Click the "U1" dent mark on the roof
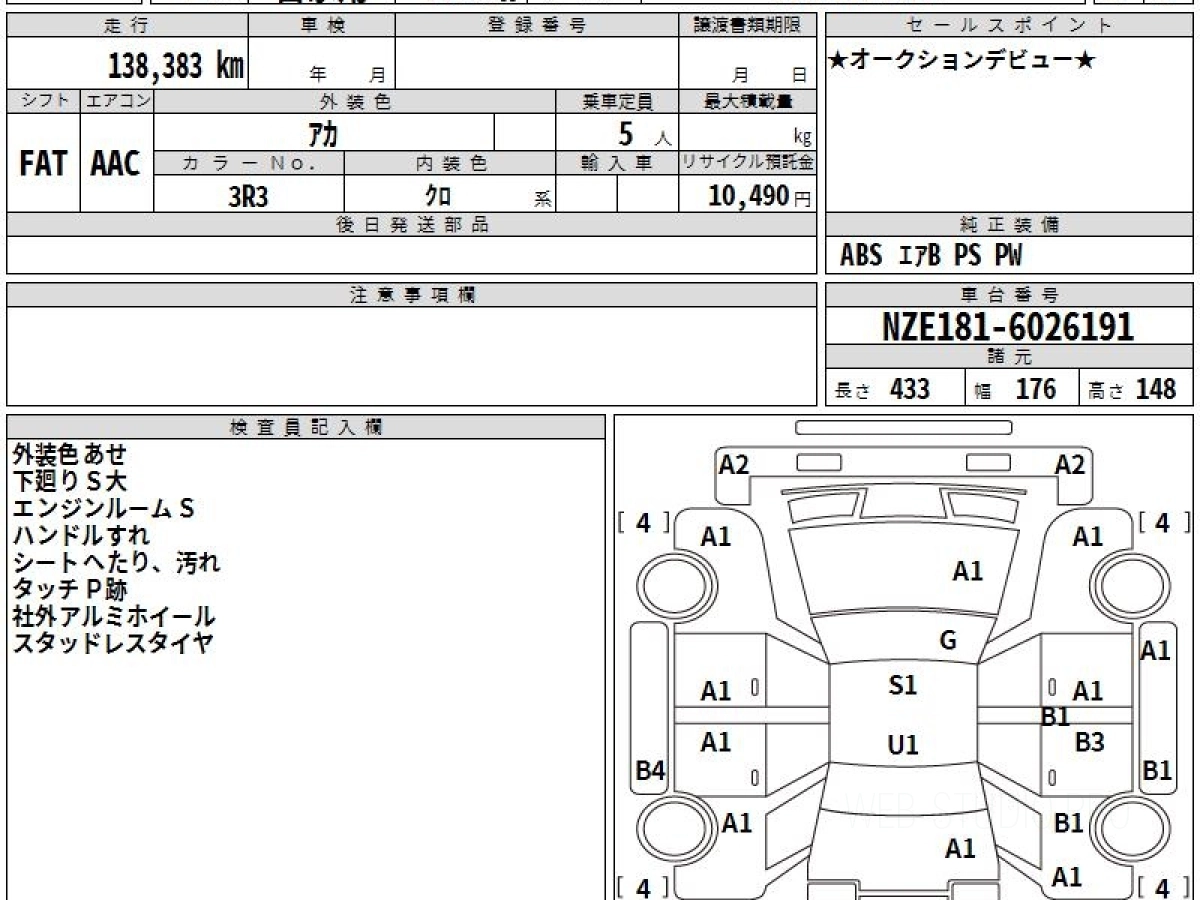The height and width of the screenshot is (900, 1200). (903, 746)
